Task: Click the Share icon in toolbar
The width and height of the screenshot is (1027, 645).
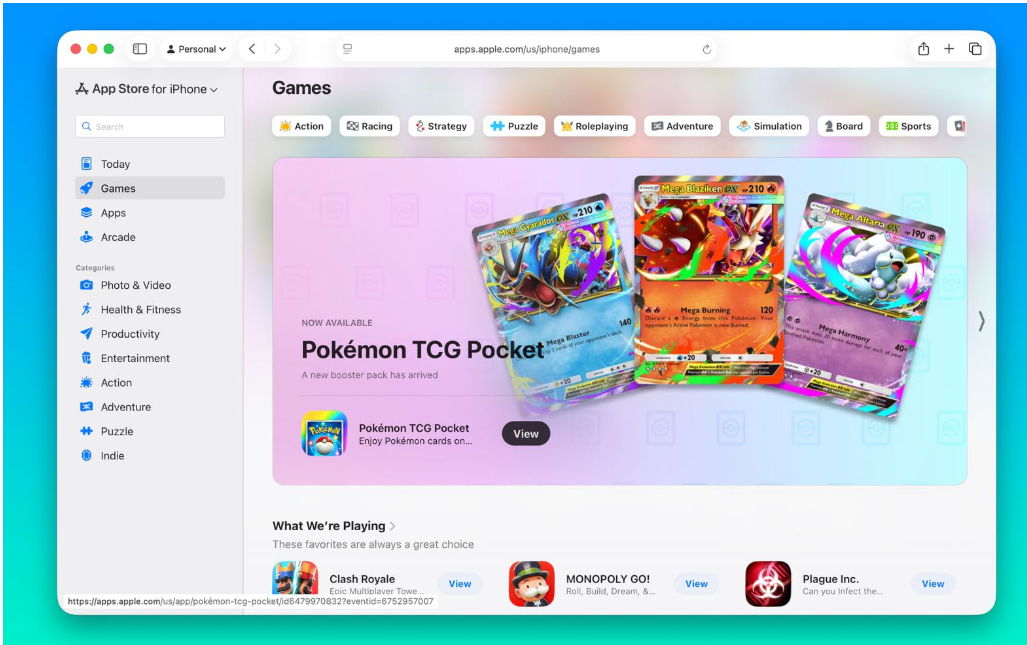Action: [x=923, y=49]
